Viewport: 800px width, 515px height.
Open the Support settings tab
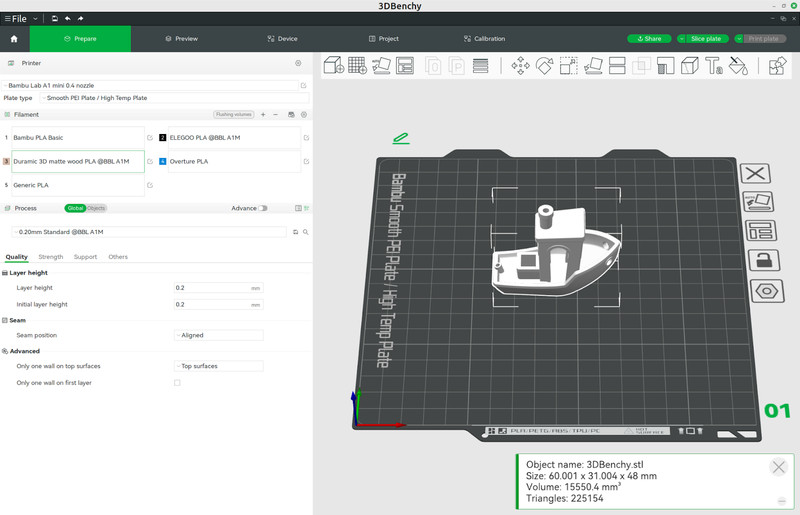click(x=85, y=257)
